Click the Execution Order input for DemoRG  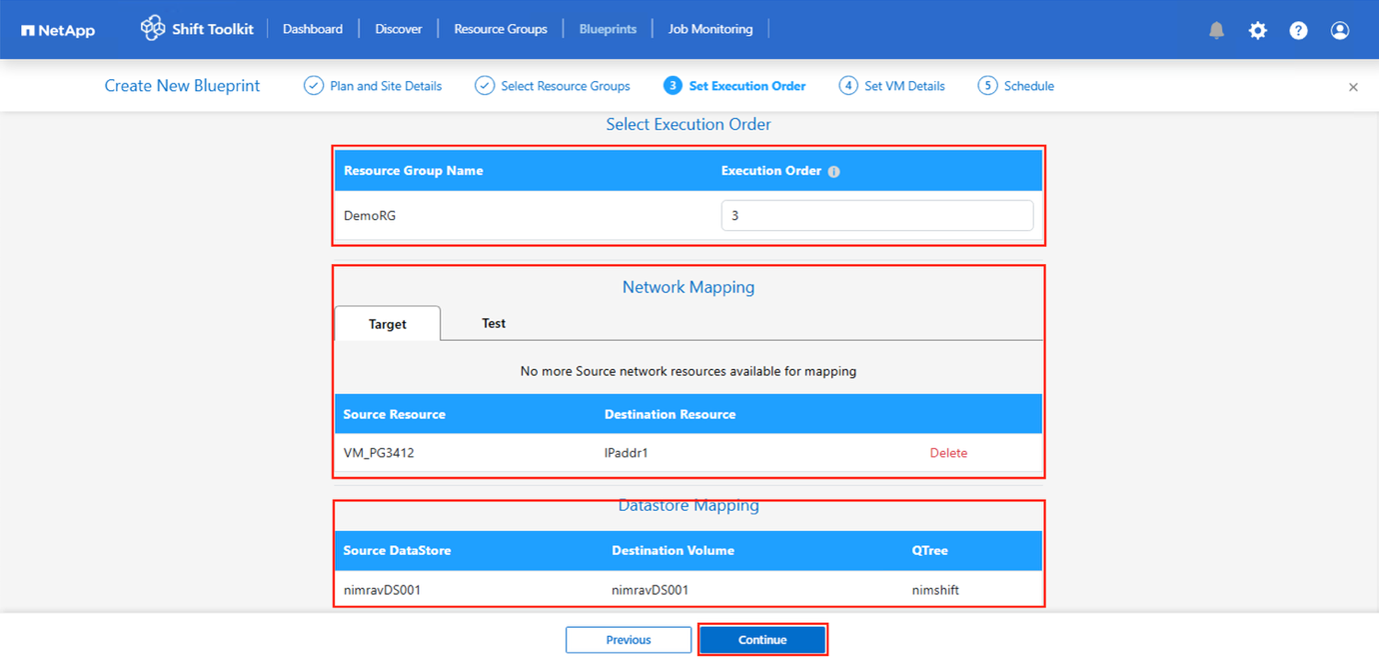pos(876,215)
